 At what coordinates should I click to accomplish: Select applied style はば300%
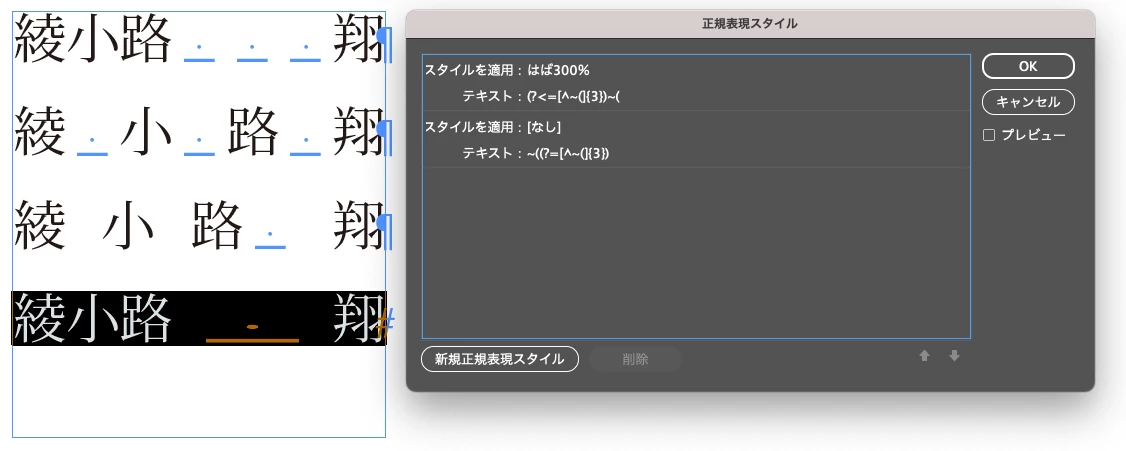coord(558,70)
